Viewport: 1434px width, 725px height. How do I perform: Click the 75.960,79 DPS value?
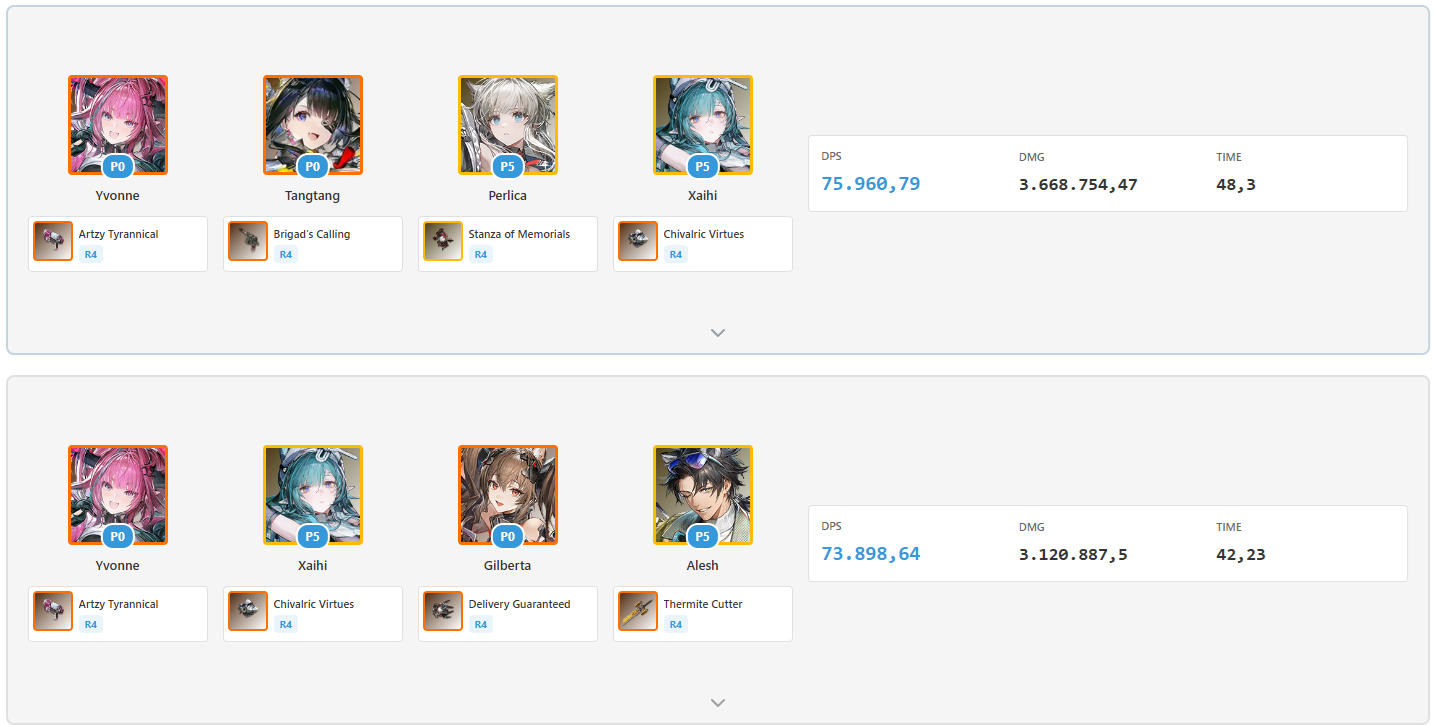pos(870,184)
